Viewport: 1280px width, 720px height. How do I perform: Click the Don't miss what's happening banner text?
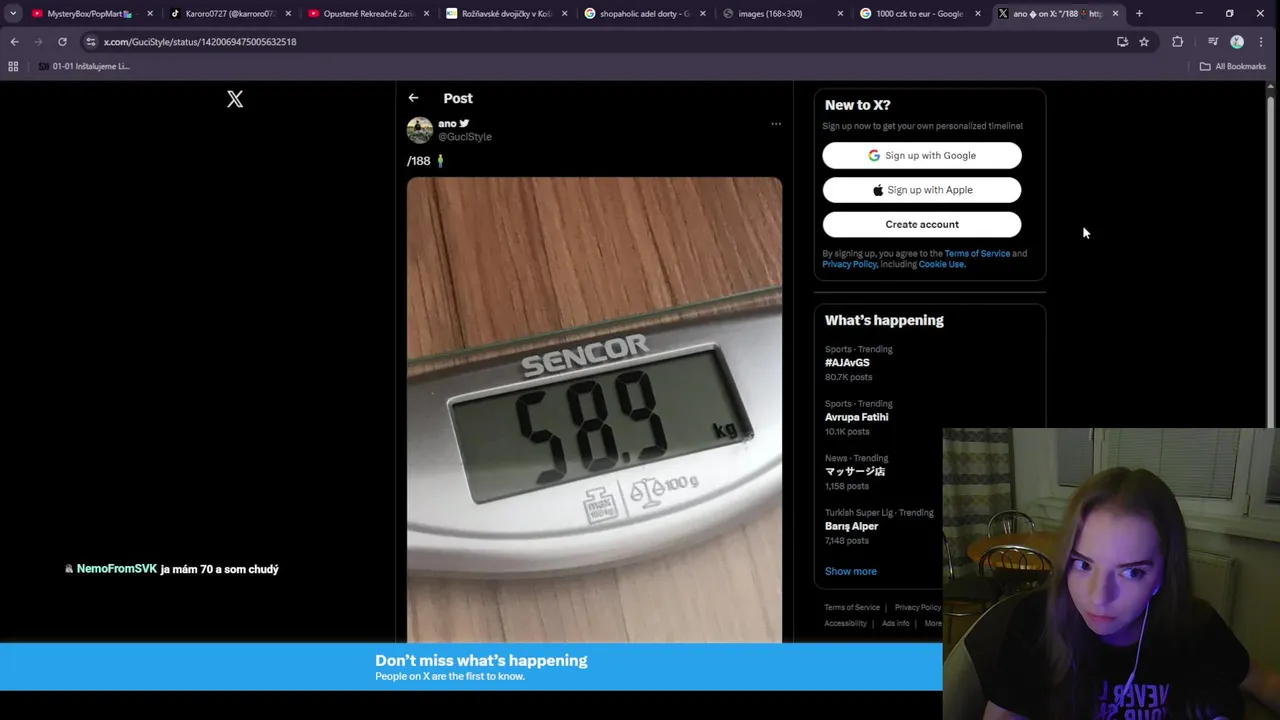tap(481, 660)
